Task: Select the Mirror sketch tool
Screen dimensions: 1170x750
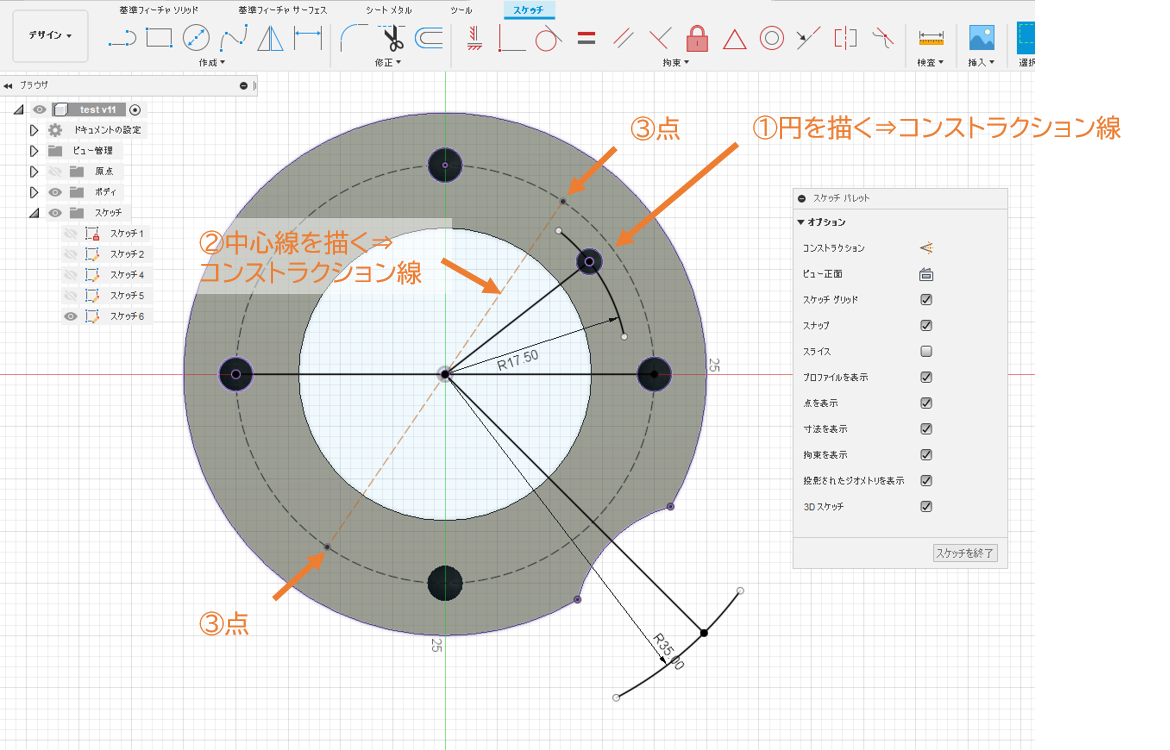Action: pos(269,38)
